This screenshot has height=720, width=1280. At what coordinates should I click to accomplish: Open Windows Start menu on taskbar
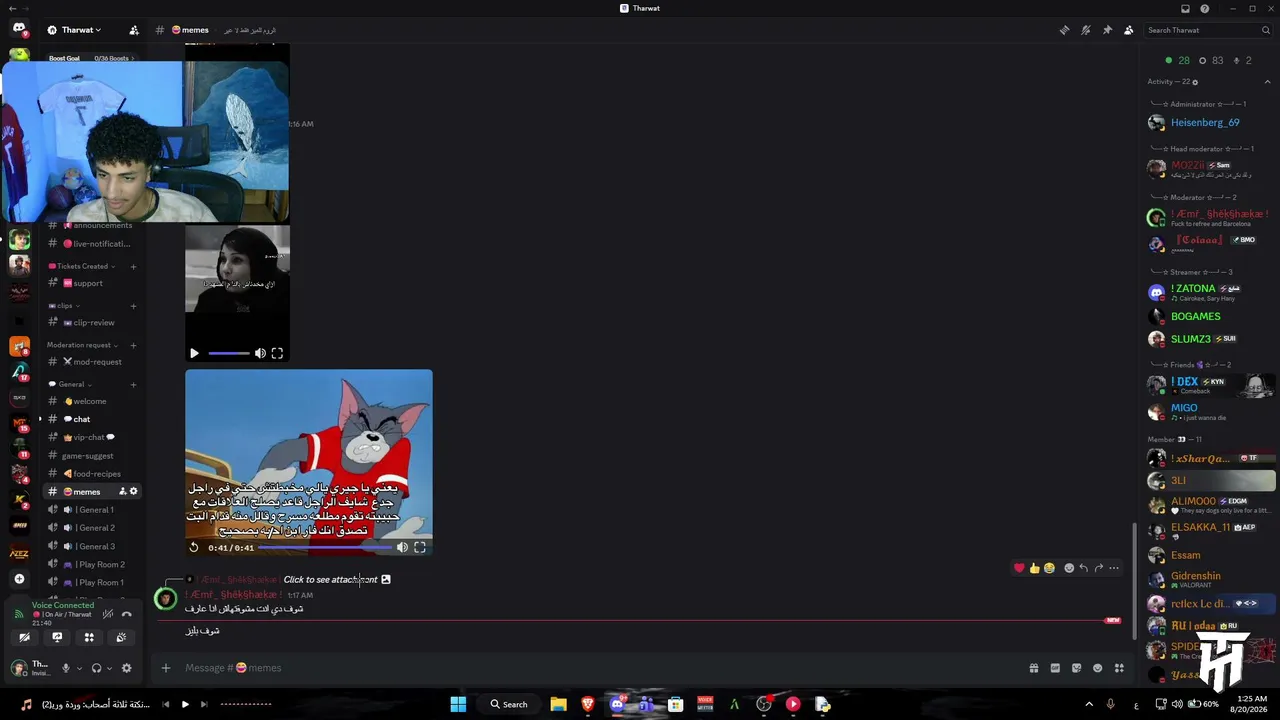(458, 704)
